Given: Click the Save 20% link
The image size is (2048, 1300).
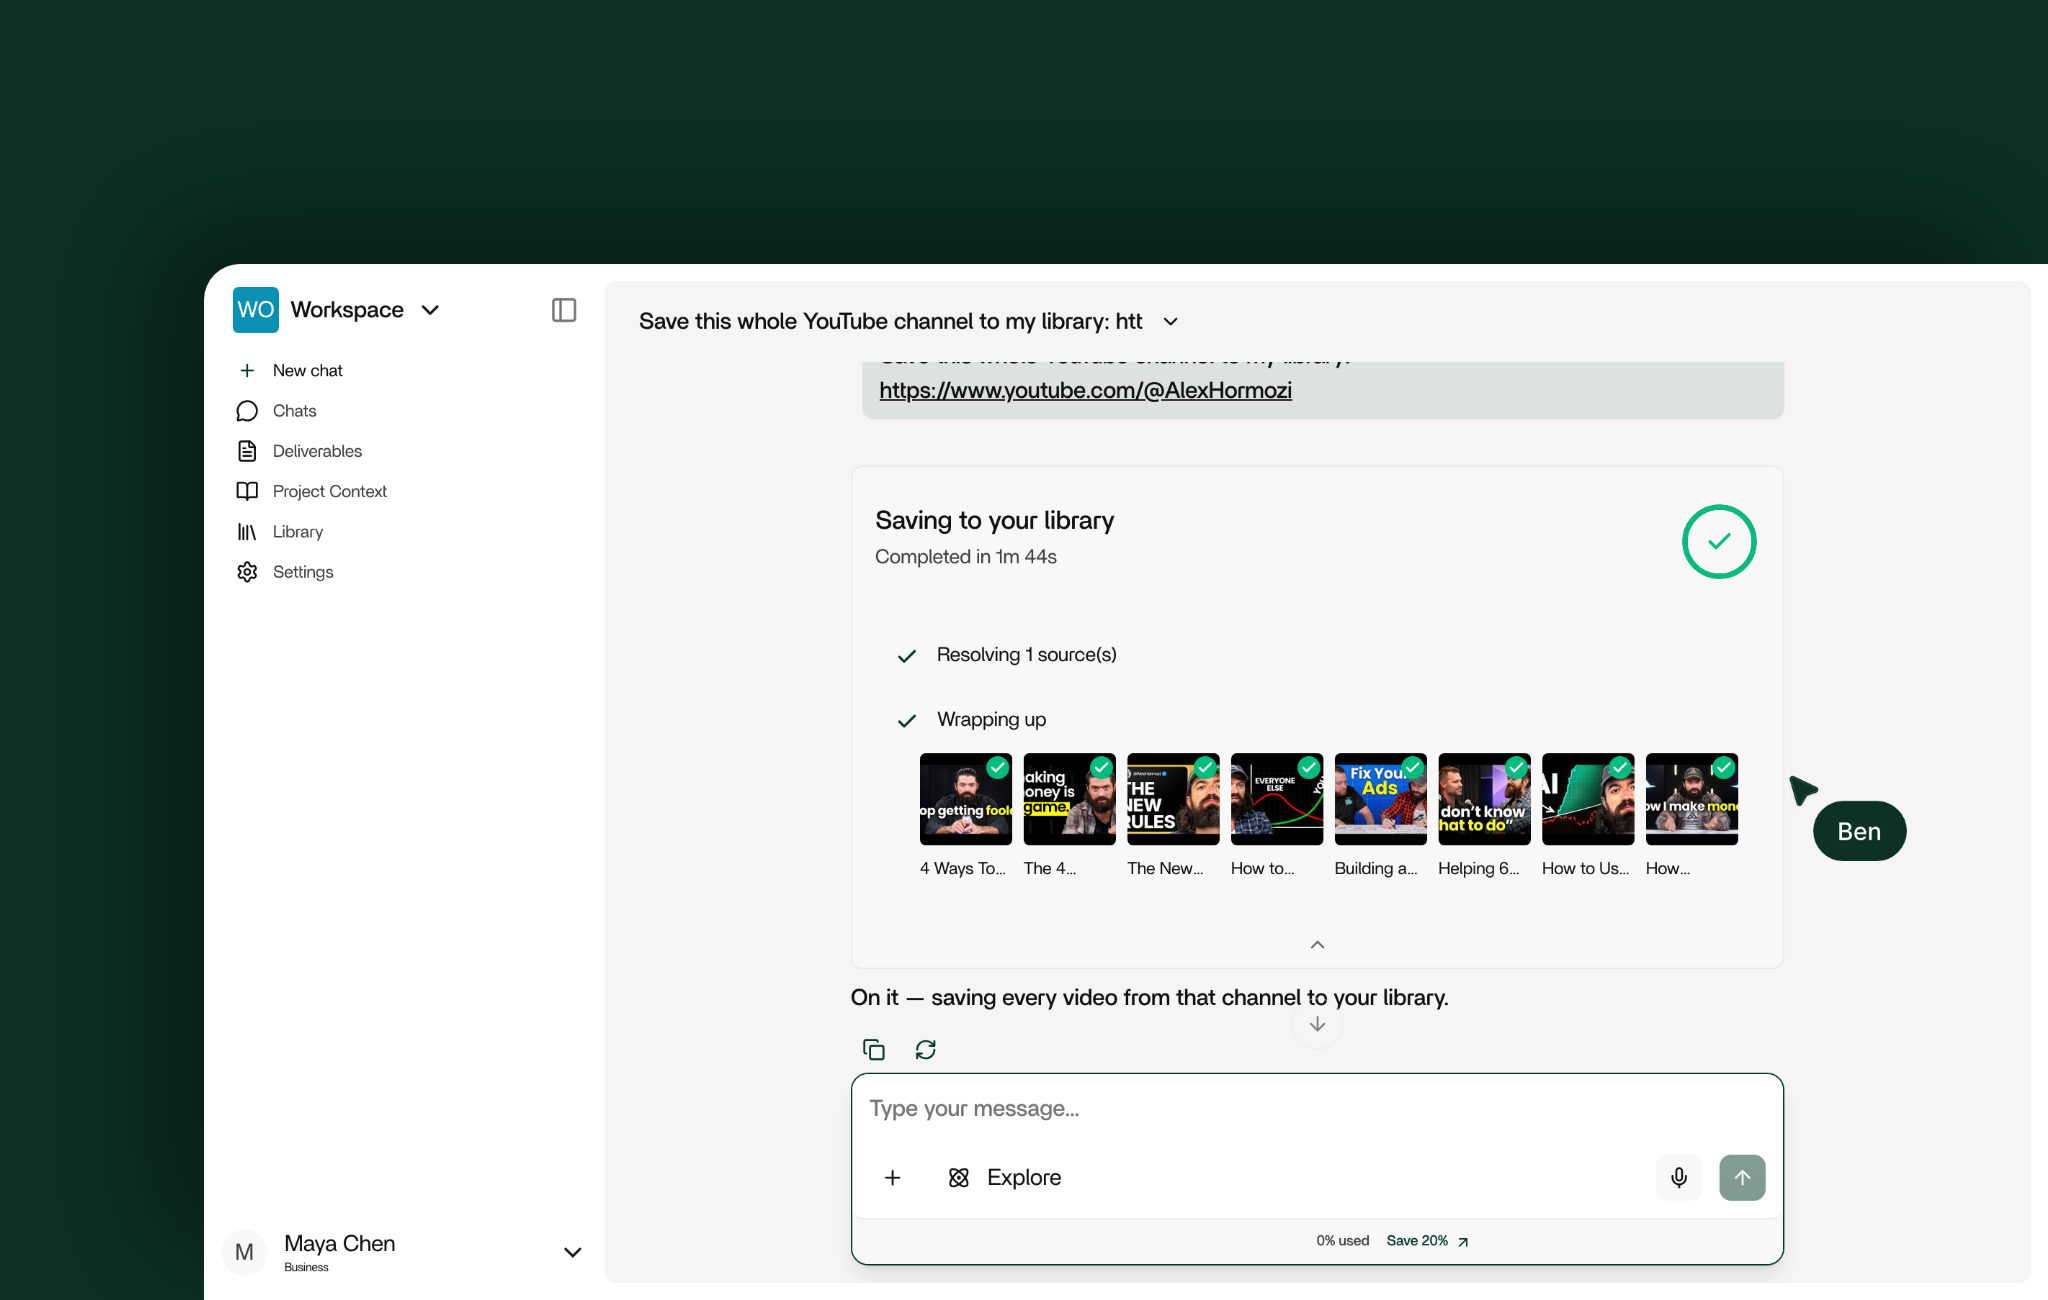Looking at the screenshot, I should 1427,1241.
